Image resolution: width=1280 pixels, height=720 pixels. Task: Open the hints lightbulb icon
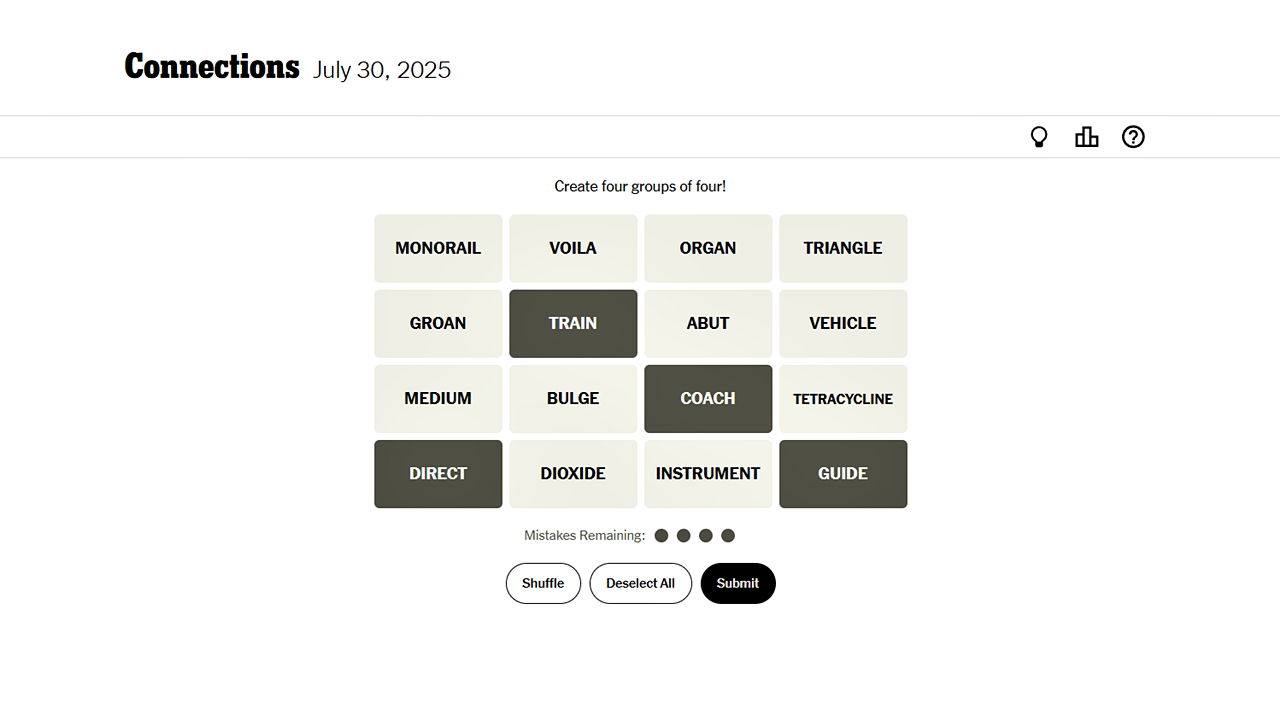[x=1039, y=137]
